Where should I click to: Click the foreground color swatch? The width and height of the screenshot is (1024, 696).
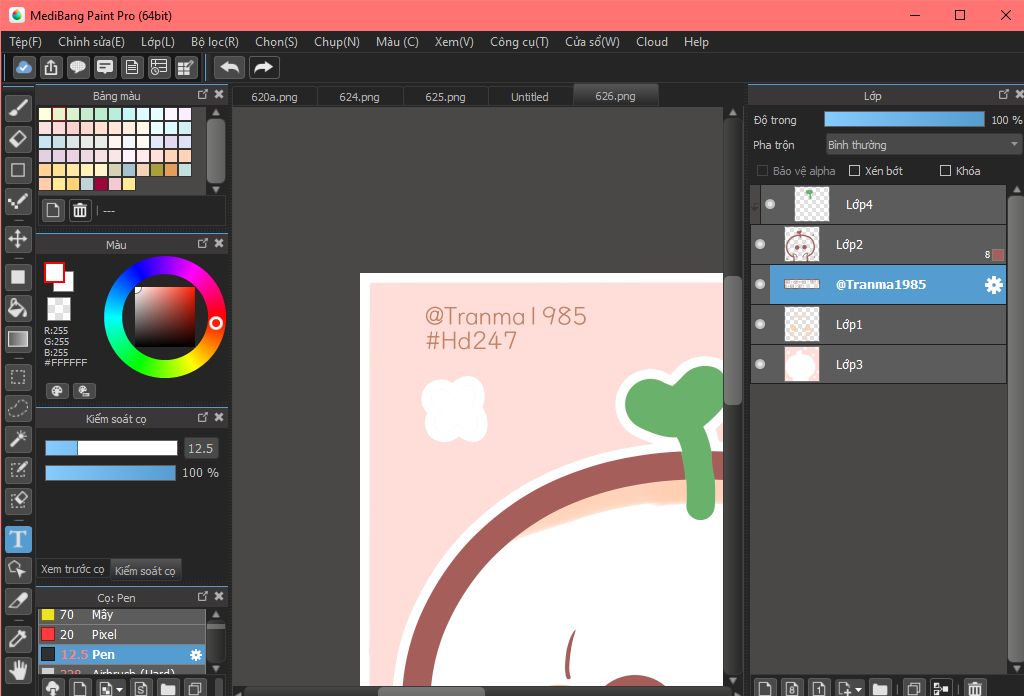coord(54,272)
